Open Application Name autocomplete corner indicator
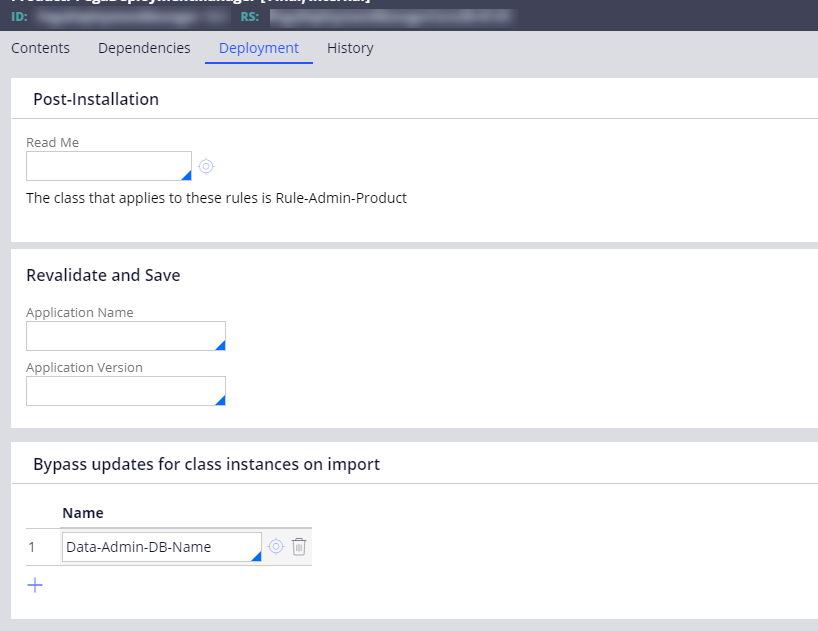The height and width of the screenshot is (631, 818). [220, 345]
